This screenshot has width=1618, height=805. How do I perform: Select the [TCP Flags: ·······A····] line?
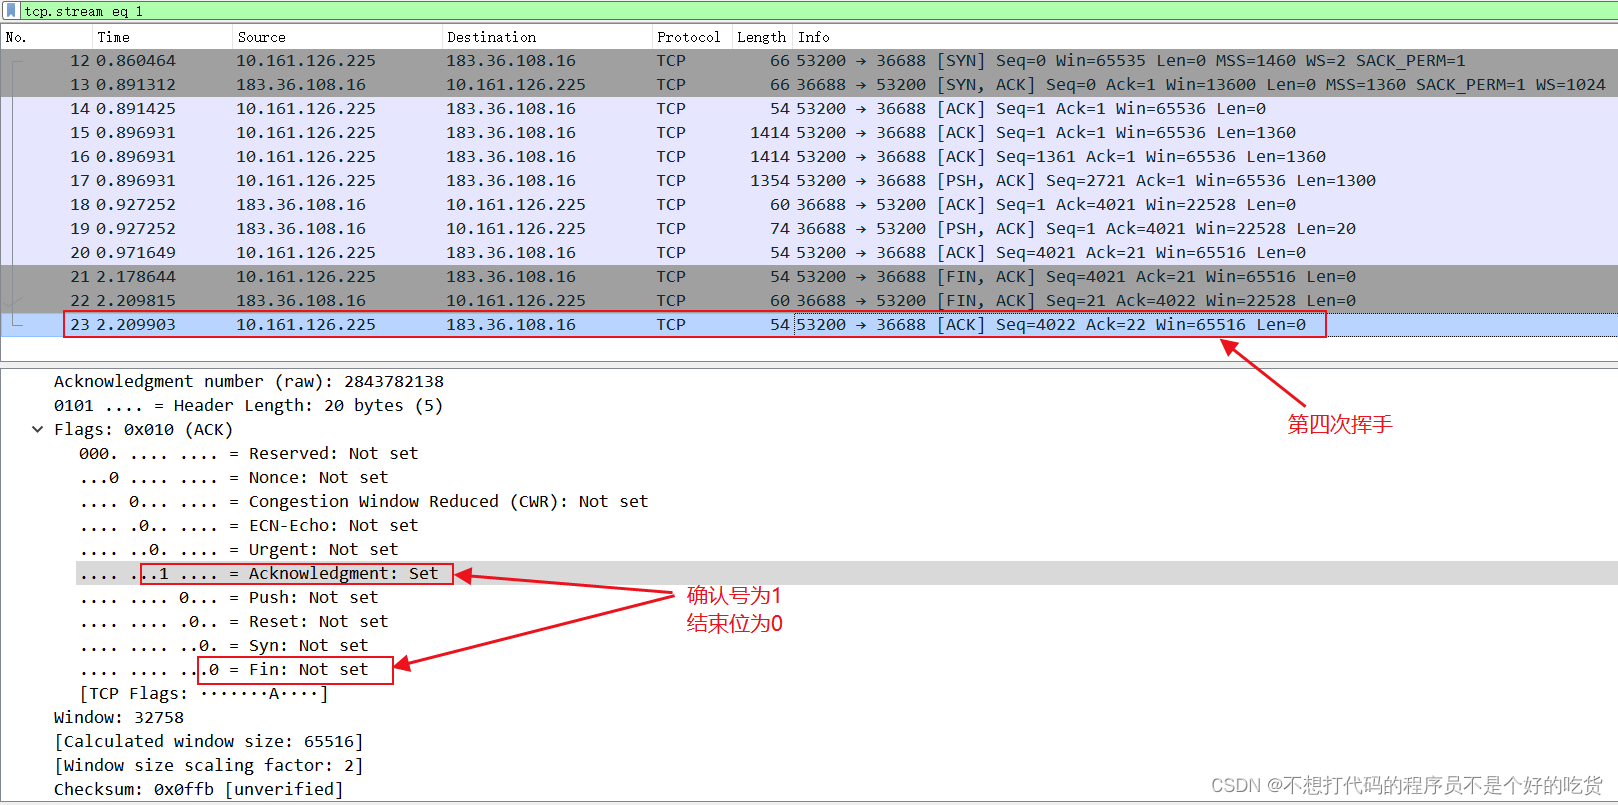tap(204, 694)
